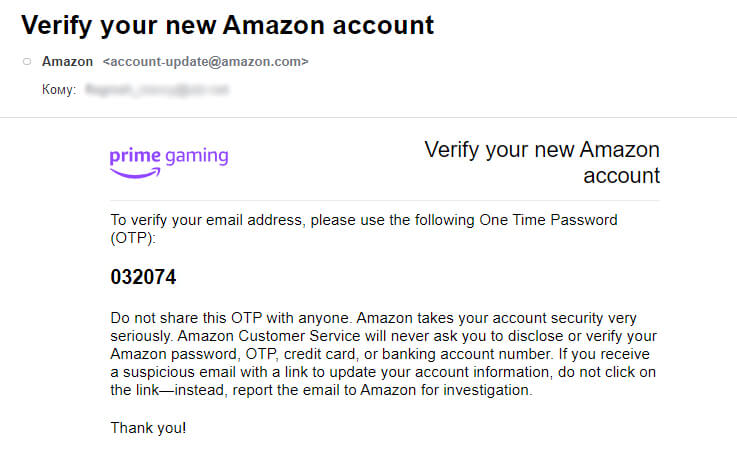Click the sender name Amazon
The width and height of the screenshot is (737, 470).
point(68,62)
